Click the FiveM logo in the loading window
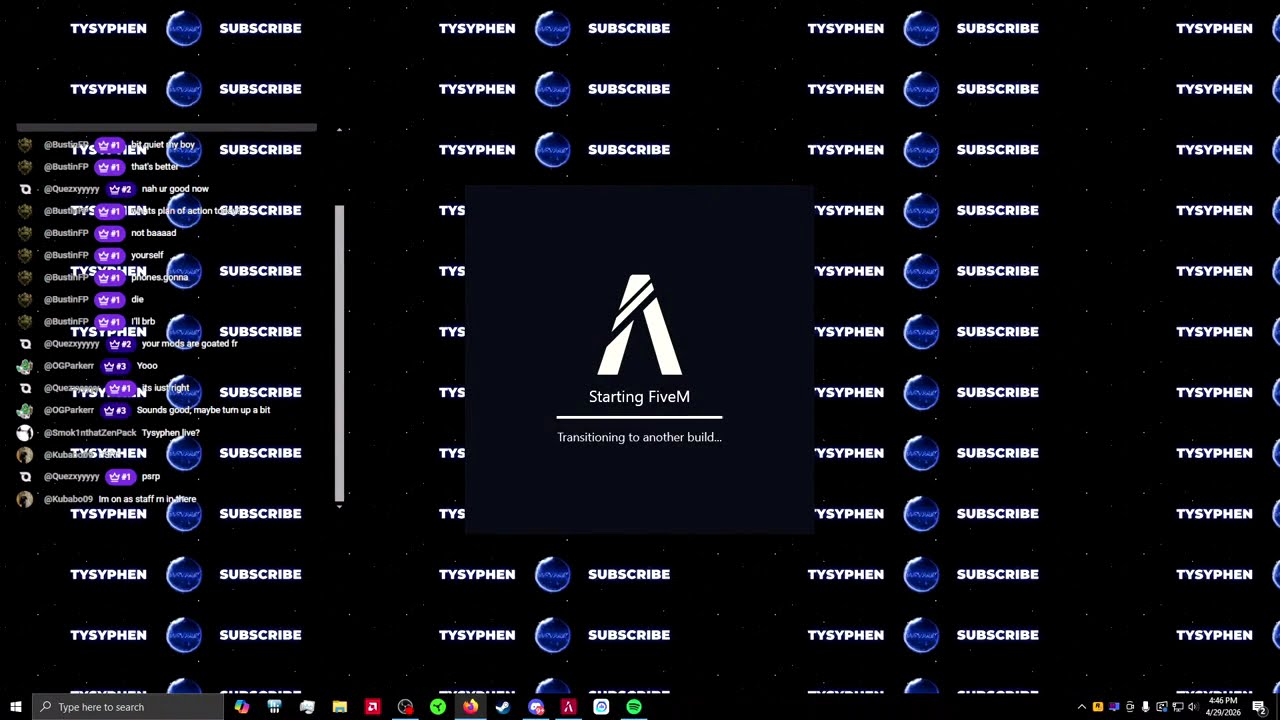The height and width of the screenshot is (720, 1280). coord(639,325)
